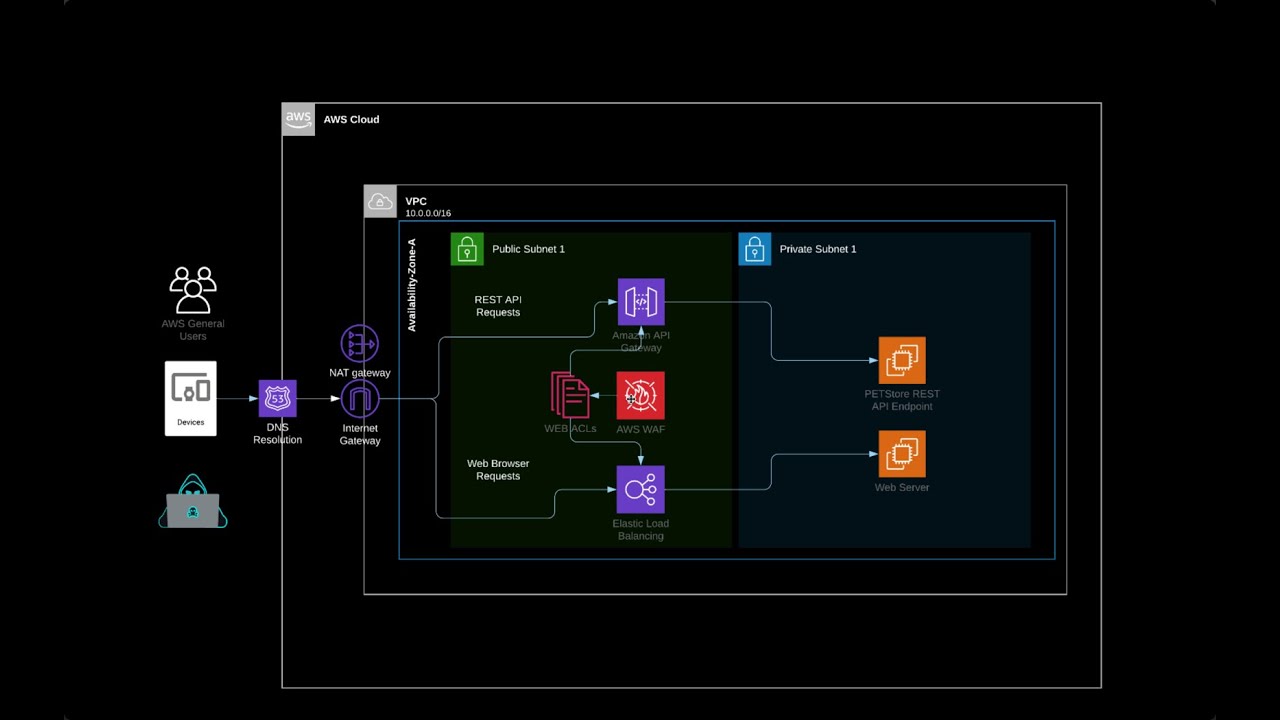Click the DNS Resolution label

tap(277, 434)
